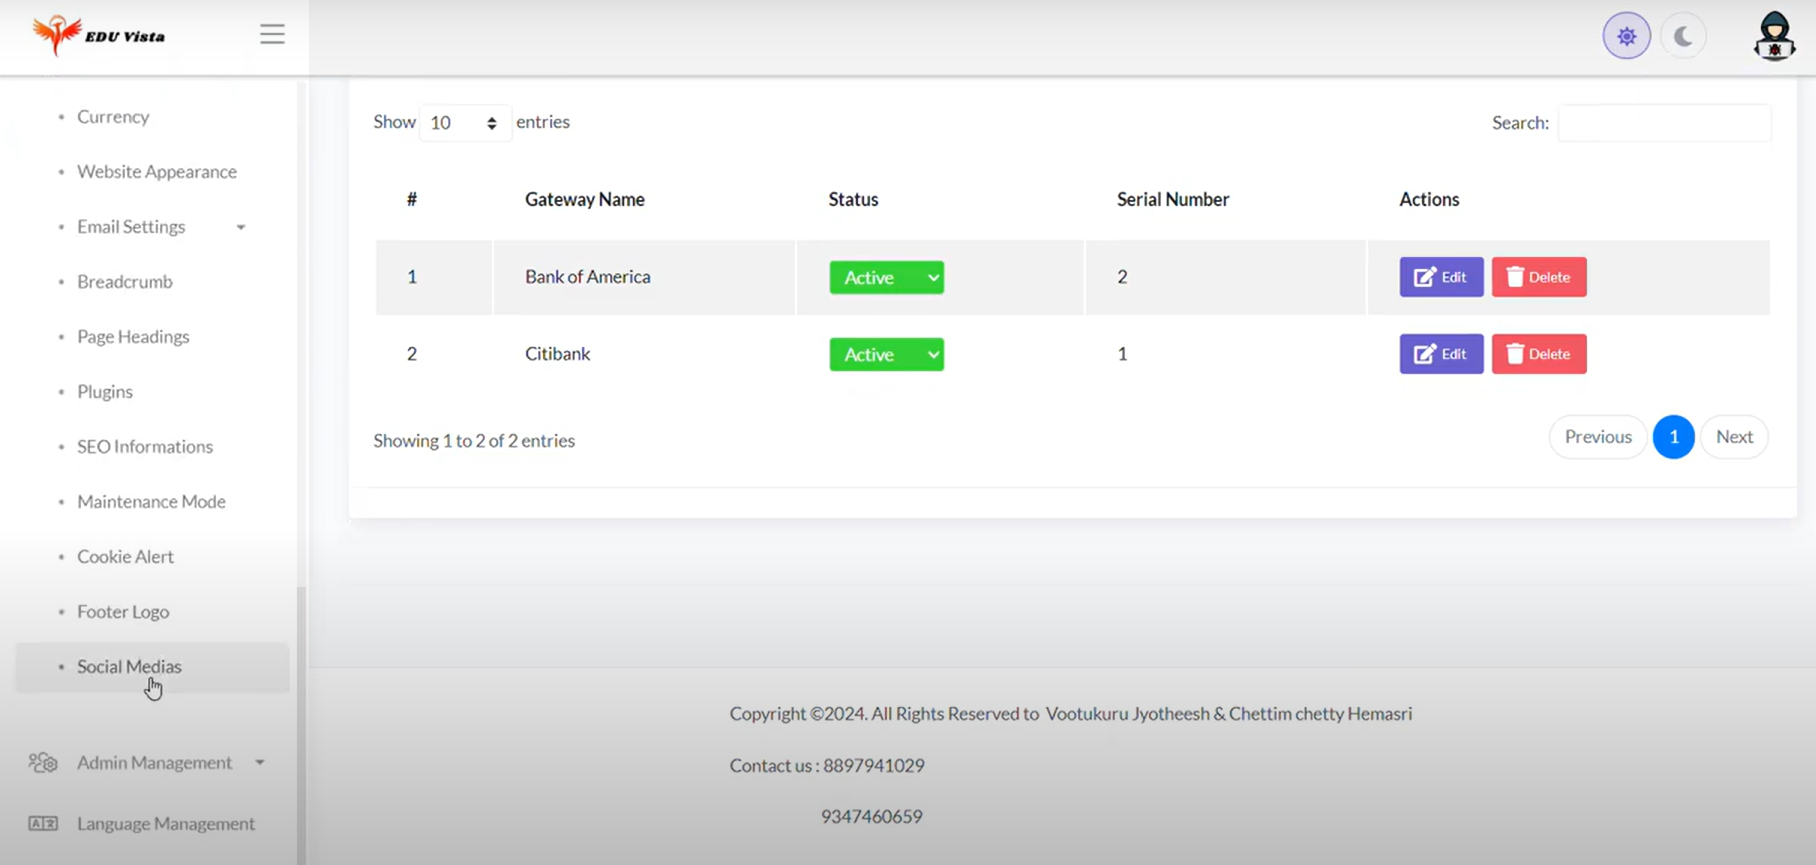
Task: Click phone number 9347460659
Action: tap(872, 816)
